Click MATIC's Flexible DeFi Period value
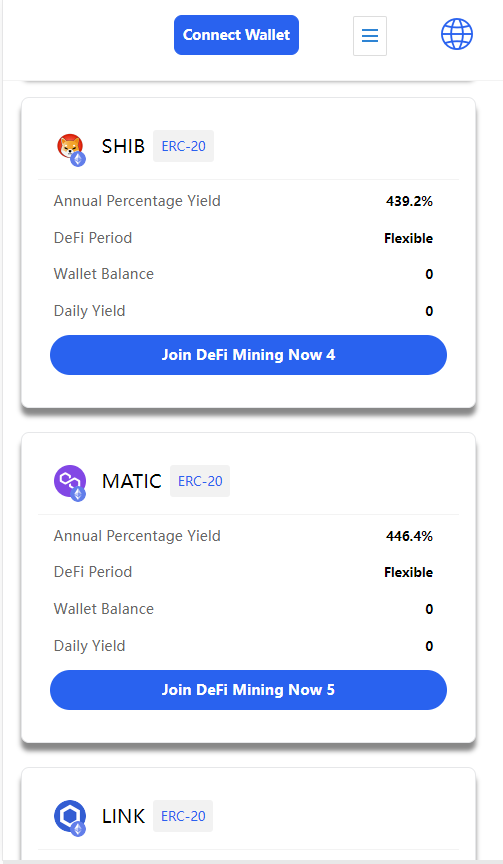Screen dimensions: 503x864 click(x=408, y=573)
